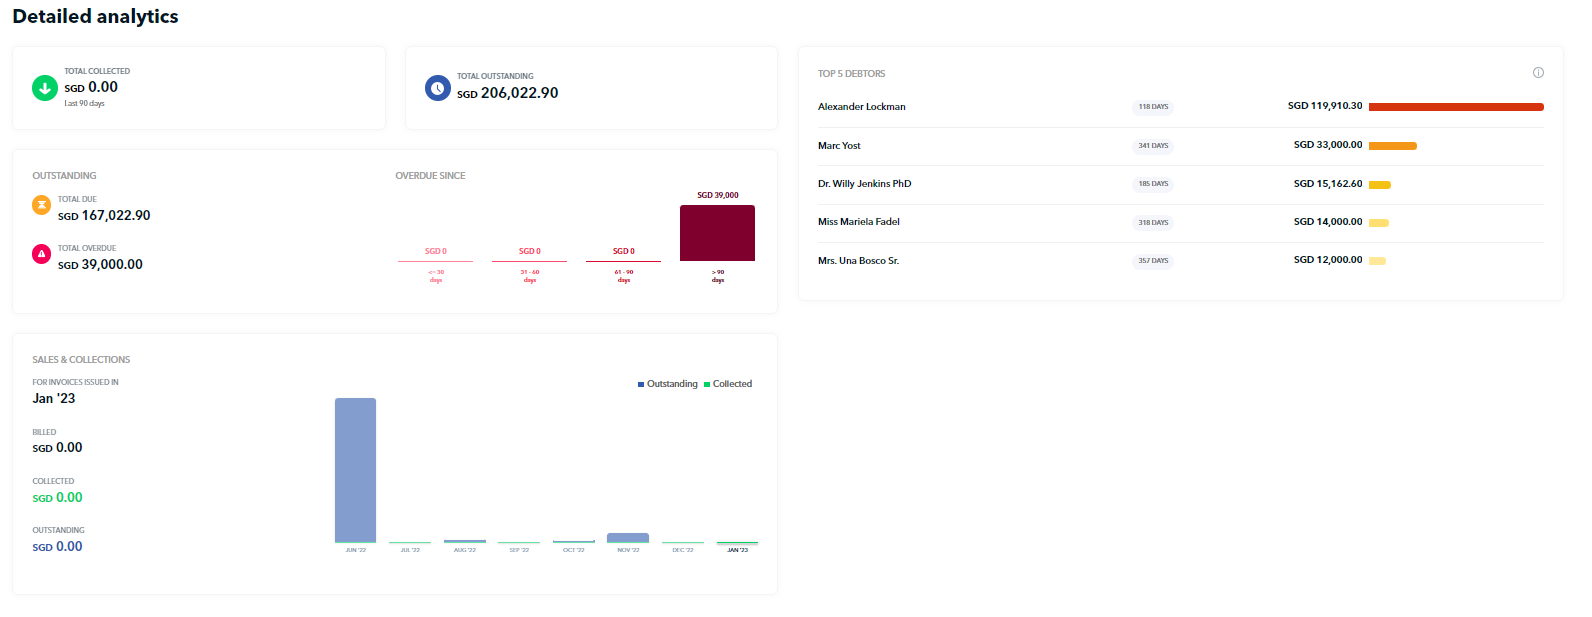Select Dr. Willy Jenkins PhD debtor row
This screenshot has height=617, width=1592.
pos(864,184)
